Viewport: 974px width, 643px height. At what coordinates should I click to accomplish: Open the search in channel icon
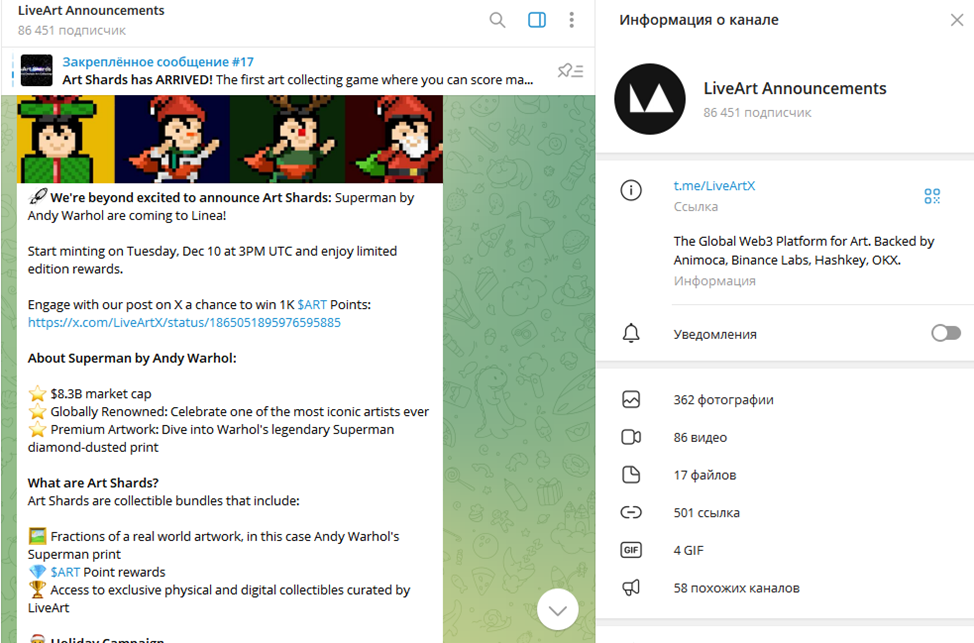(x=497, y=21)
